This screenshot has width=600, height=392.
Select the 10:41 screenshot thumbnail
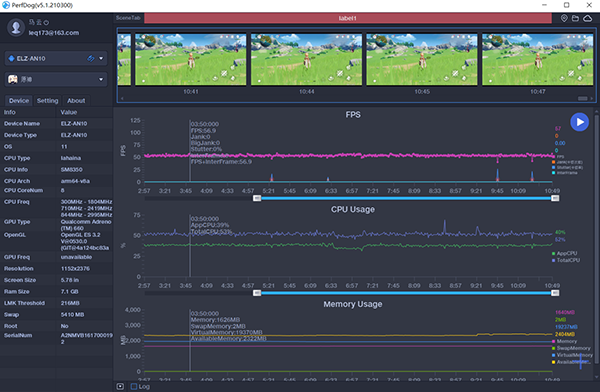pyautogui.click(x=191, y=59)
